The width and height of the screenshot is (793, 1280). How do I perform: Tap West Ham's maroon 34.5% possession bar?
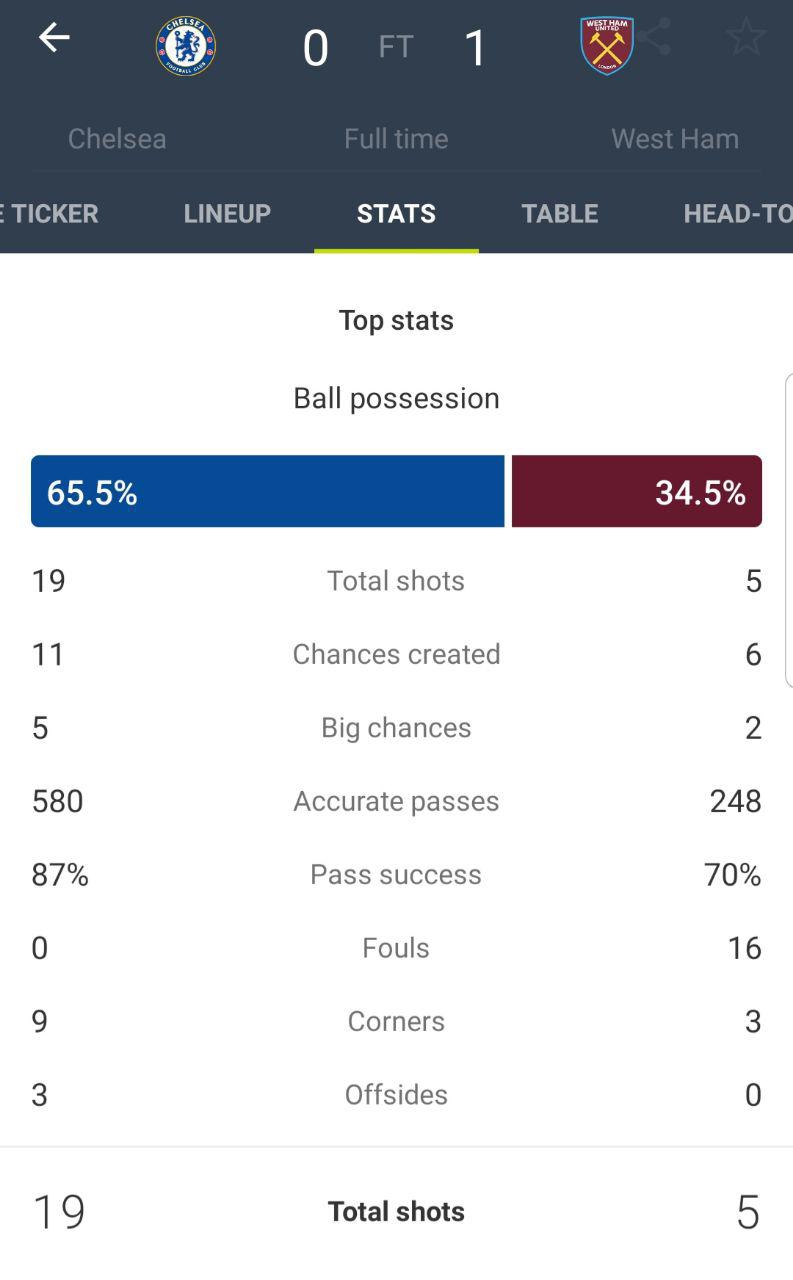(636, 491)
